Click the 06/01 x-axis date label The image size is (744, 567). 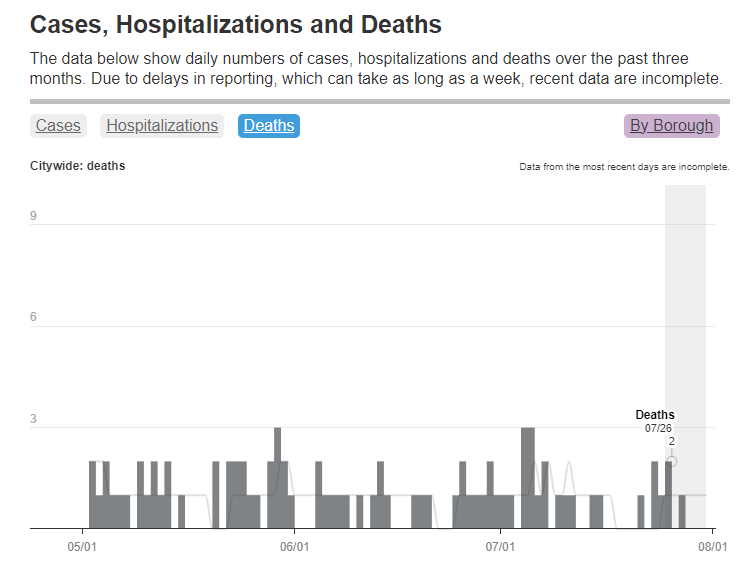[x=293, y=547]
